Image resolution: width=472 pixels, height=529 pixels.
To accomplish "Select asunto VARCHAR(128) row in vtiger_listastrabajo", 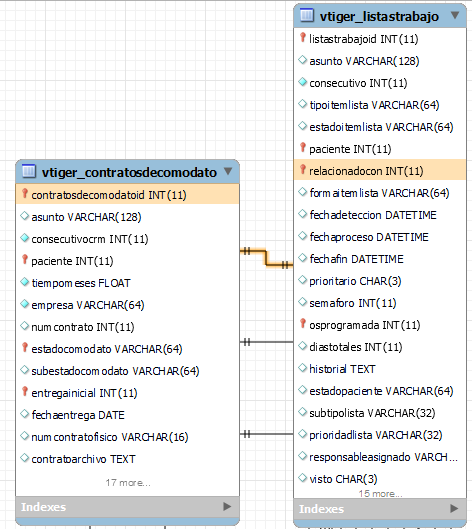I will point(380,61).
